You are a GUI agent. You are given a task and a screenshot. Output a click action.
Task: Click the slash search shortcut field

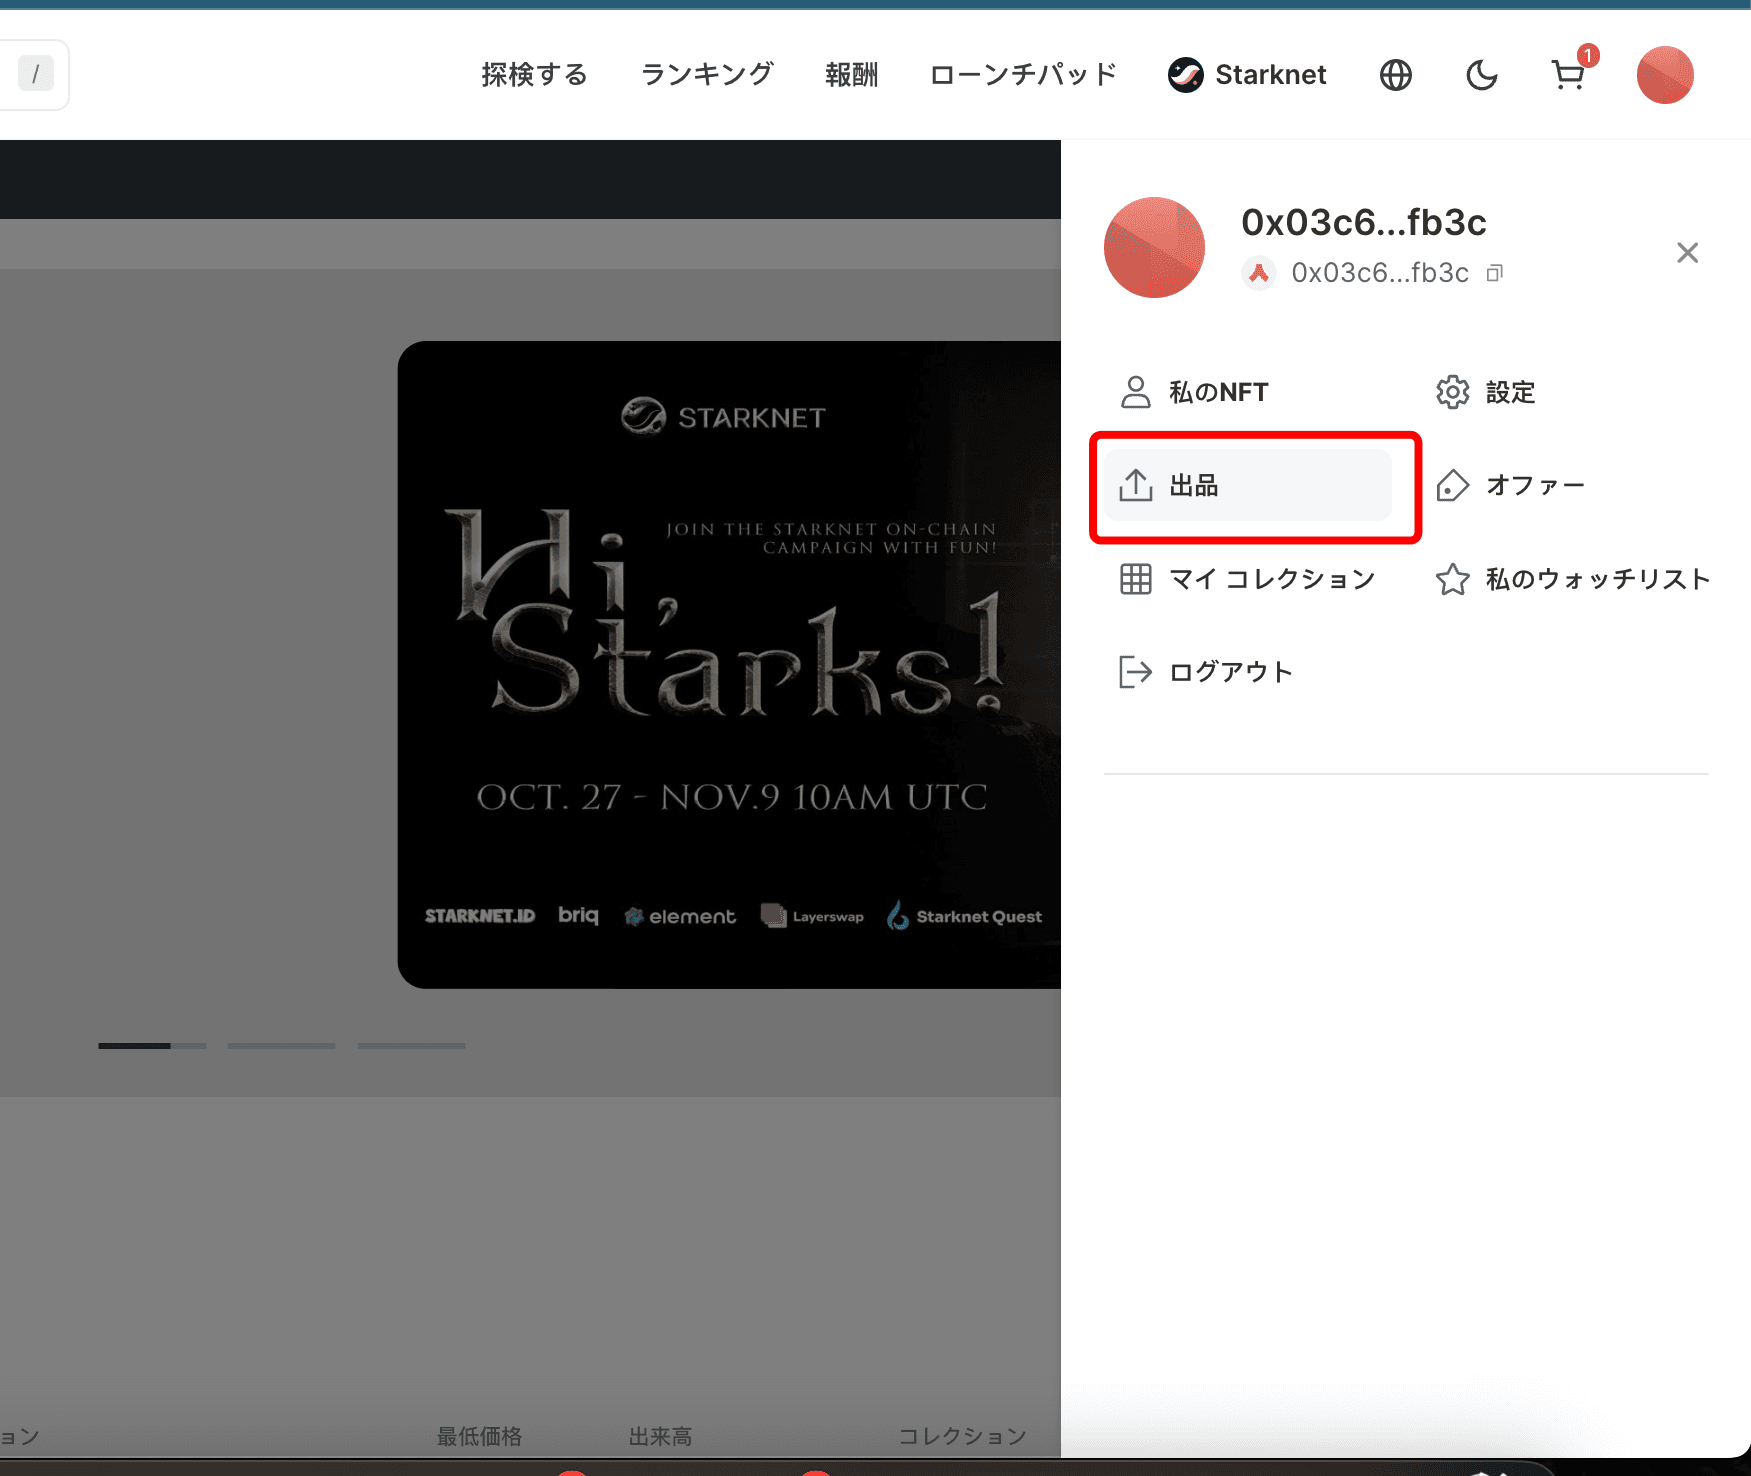(x=35, y=74)
